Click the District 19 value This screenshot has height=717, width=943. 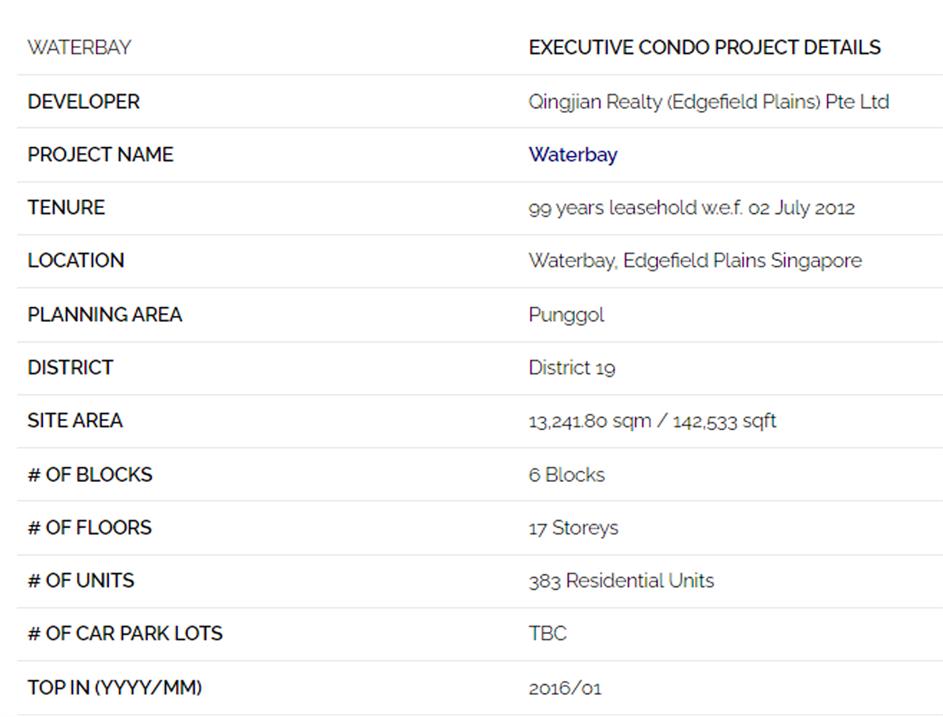point(572,368)
